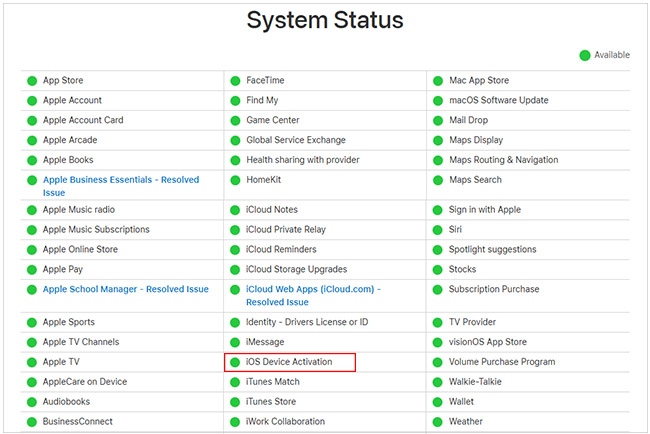Open Apple School Manager Resolved Issue link
This screenshot has width=650, height=434.
coord(126,289)
